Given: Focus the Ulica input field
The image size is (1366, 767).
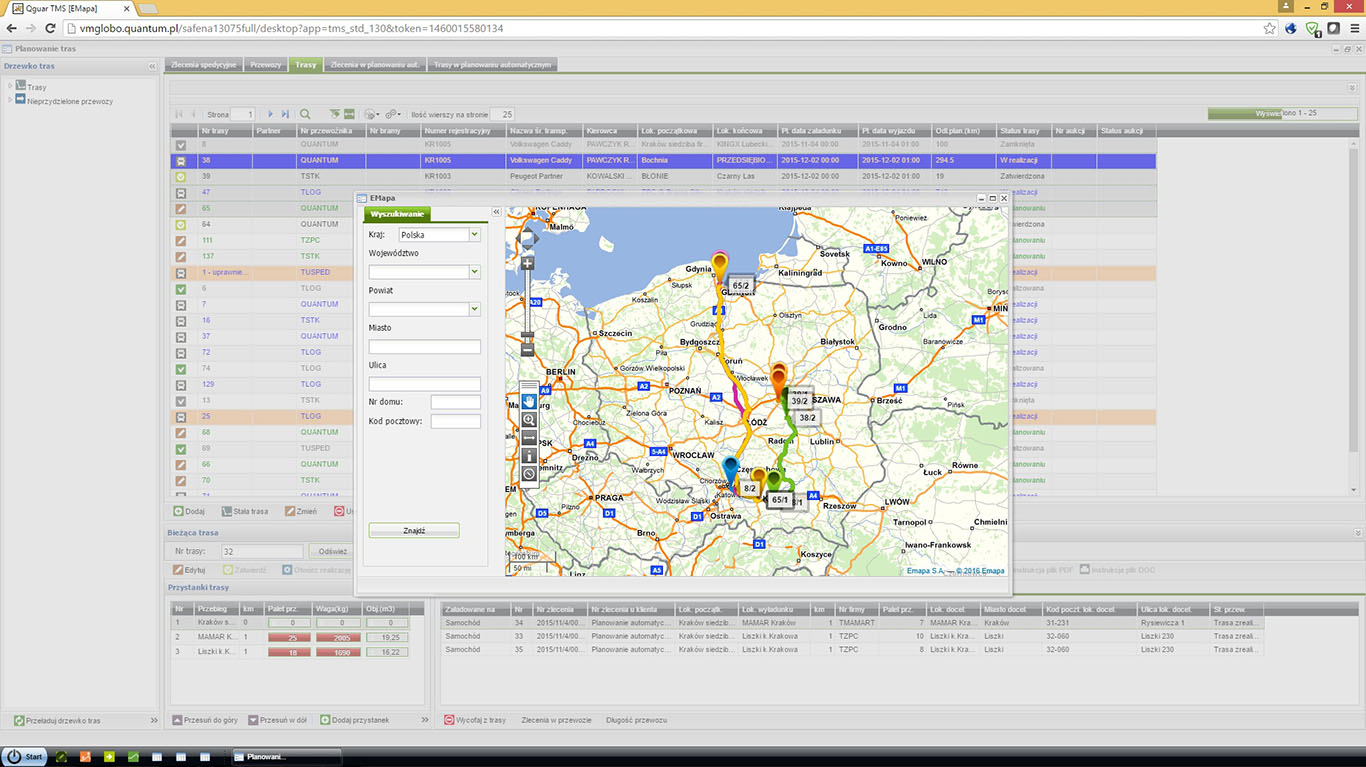Looking at the screenshot, I should pyautogui.click(x=425, y=384).
